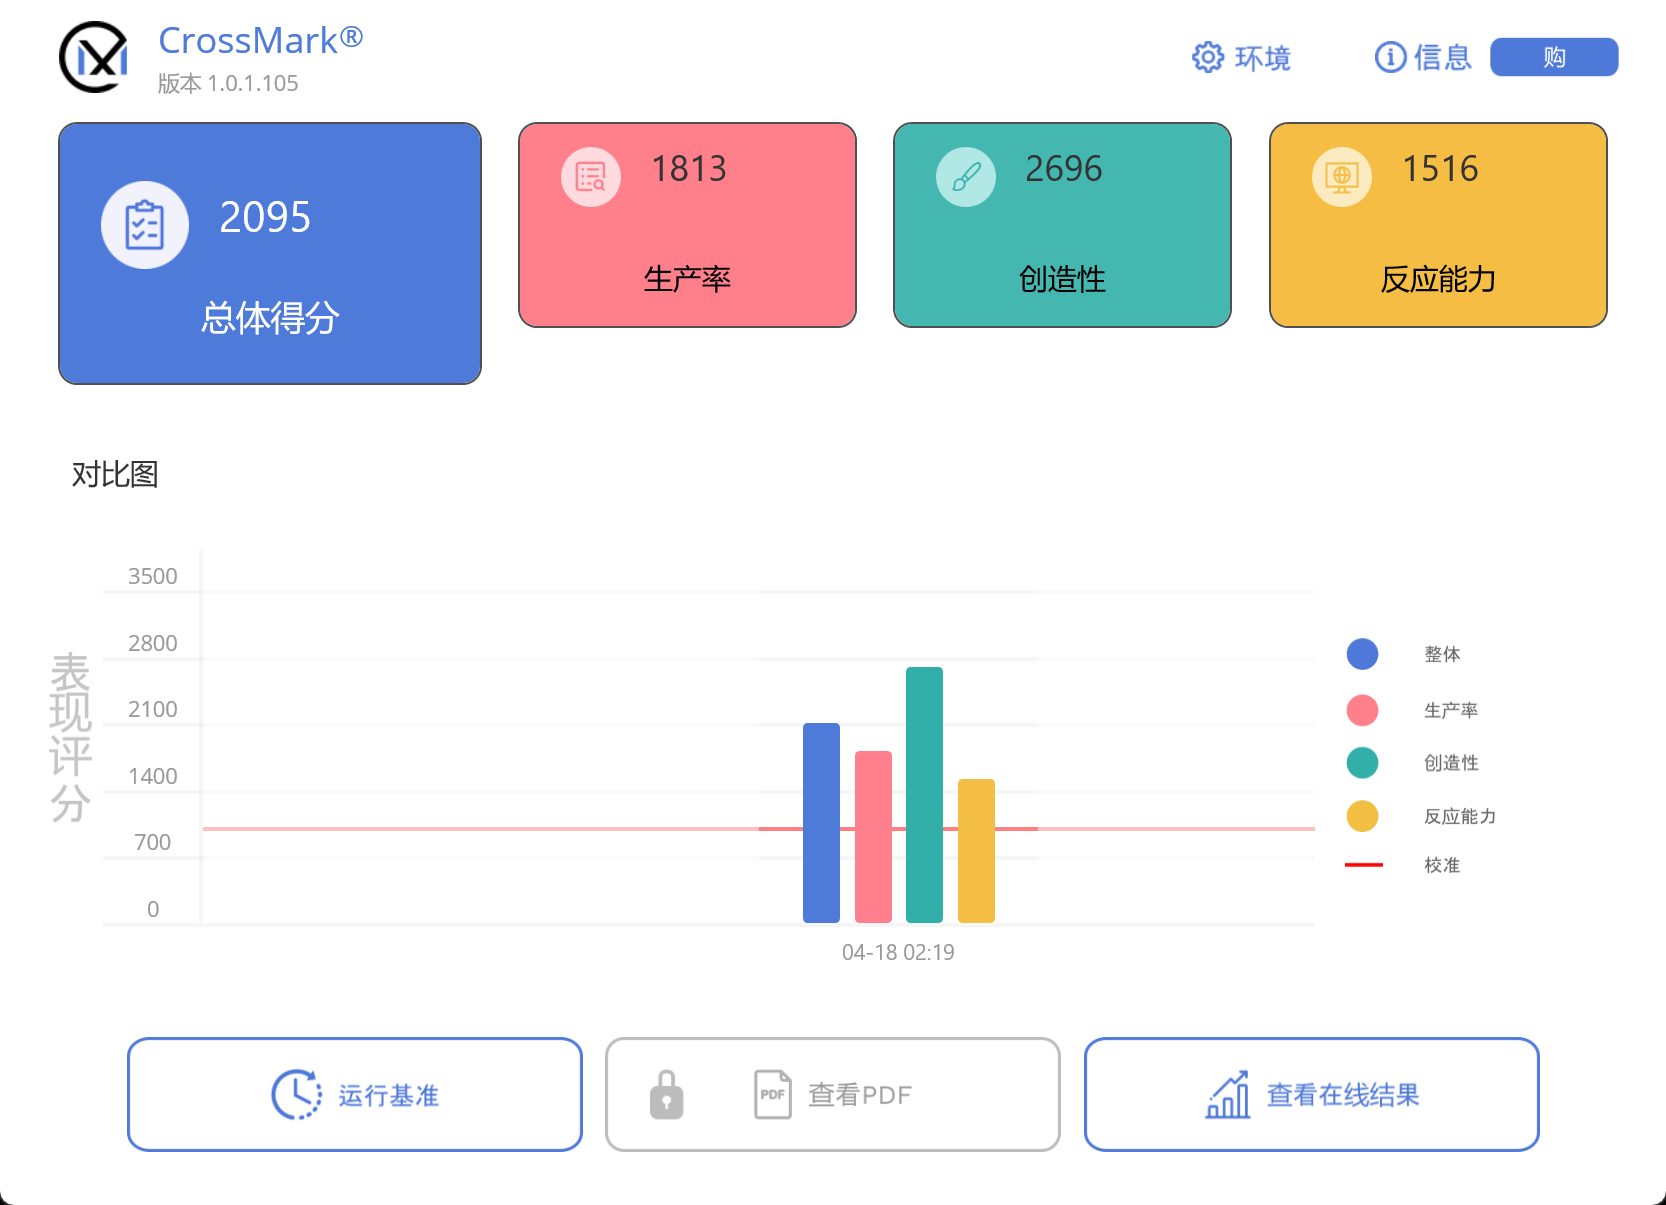The width and height of the screenshot is (1666, 1205).
Task: Click the responsiveness monitor globe icon
Action: pyautogui.click(x=1341, y=177)
